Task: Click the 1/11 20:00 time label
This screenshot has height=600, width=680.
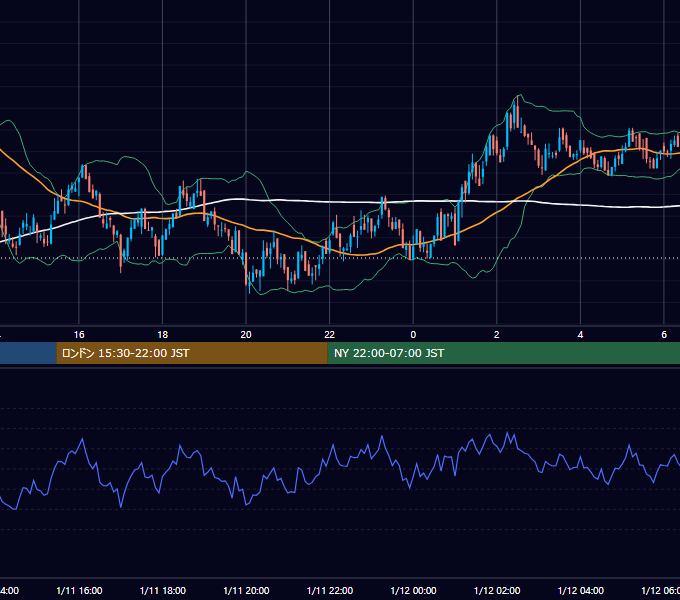Action: 246,590
